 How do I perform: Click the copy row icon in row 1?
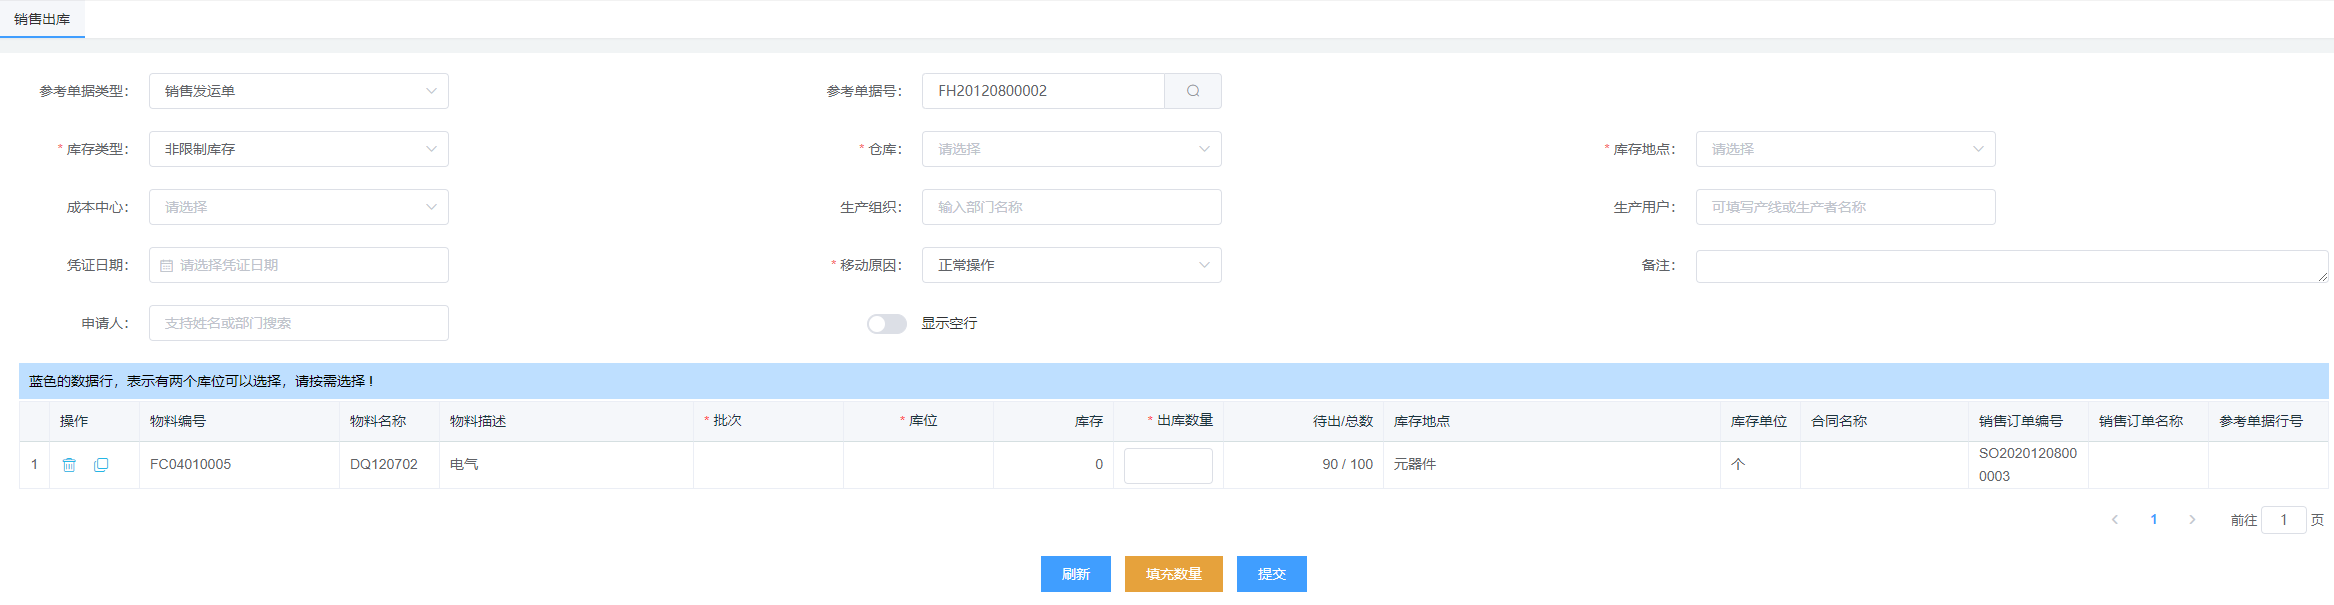pos(101,465)
